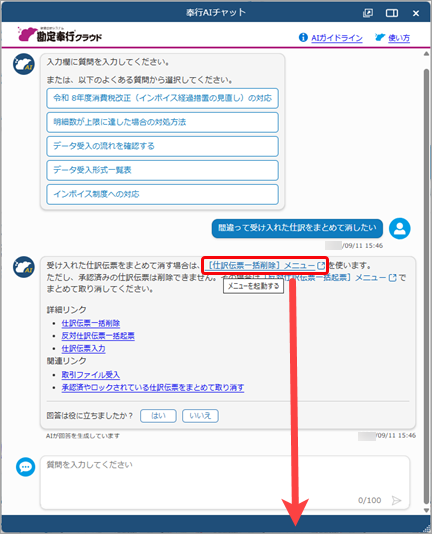Click the 勘定奉行クラウド logo
The image size is (432, 534).
pos(60,34)
